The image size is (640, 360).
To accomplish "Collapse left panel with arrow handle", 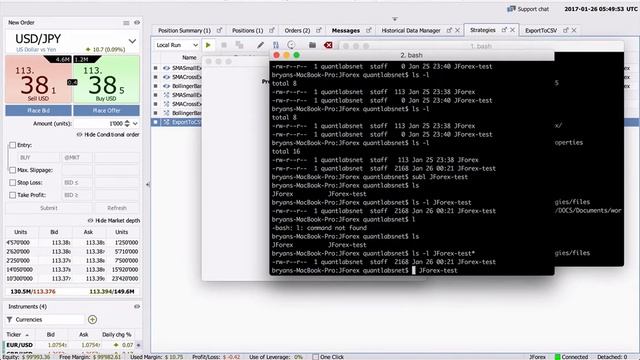I will 148,184.
